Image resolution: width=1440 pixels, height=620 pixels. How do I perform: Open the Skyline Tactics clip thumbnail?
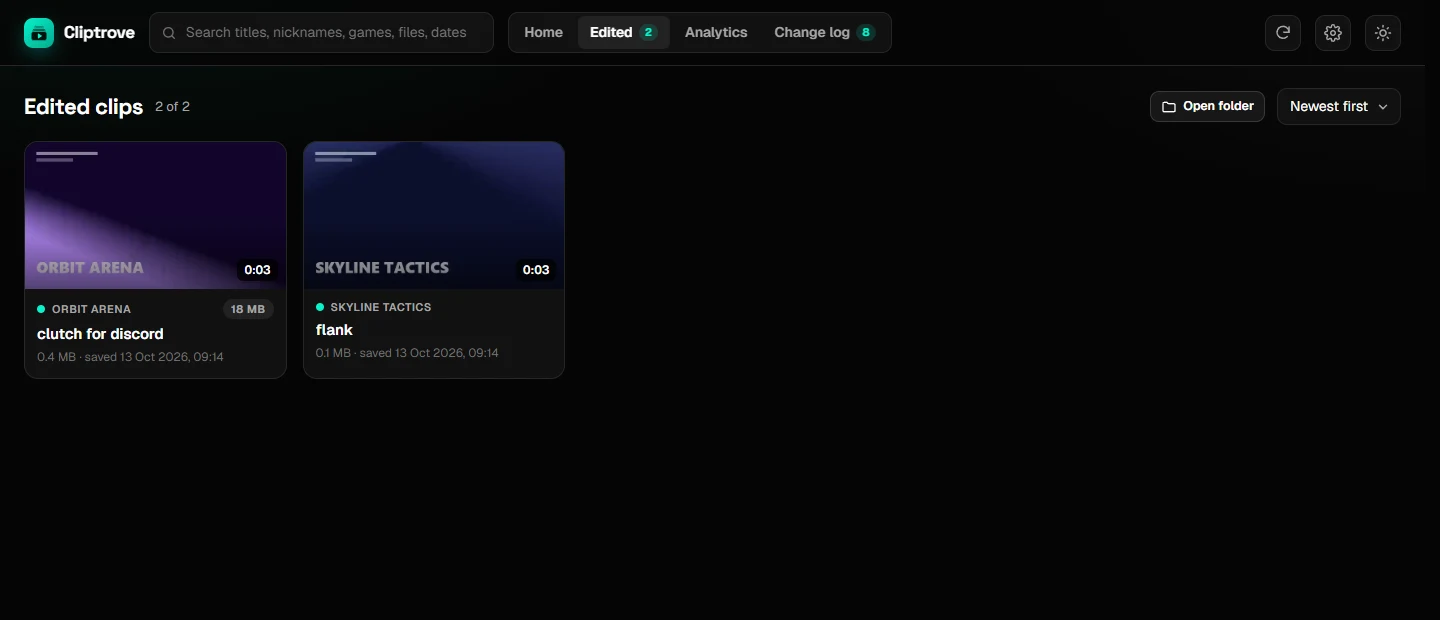pyautogui.click(x=434, y=216)
